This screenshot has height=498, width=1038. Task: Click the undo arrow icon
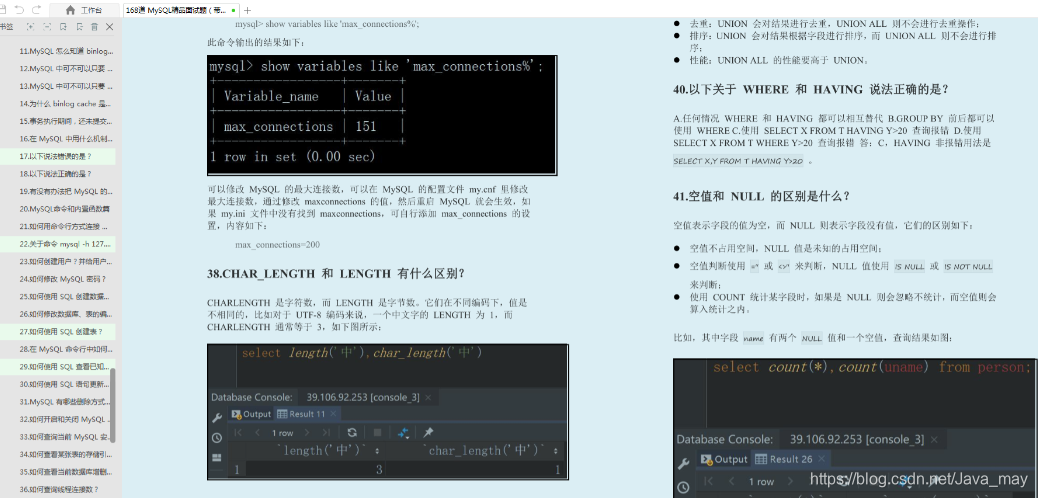point(20,10)
